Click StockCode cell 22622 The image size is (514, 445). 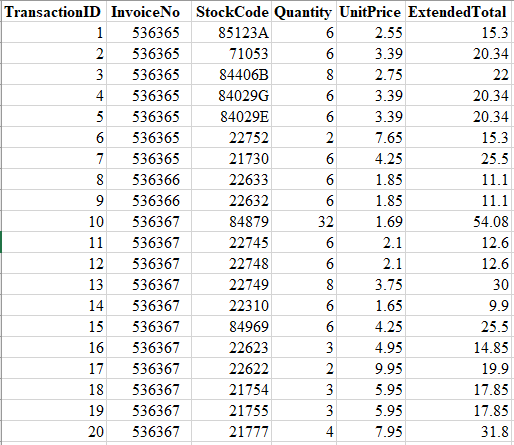click(x=232, y=369)
